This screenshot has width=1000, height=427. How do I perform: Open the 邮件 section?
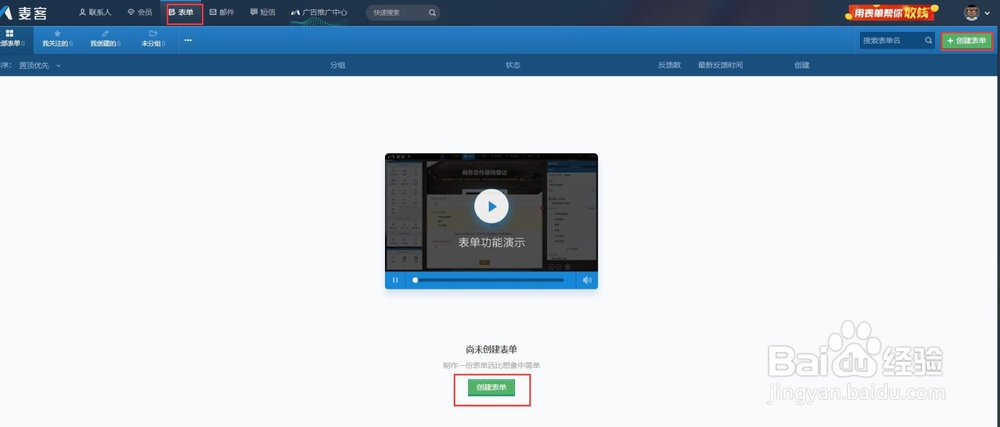[222, 12]
